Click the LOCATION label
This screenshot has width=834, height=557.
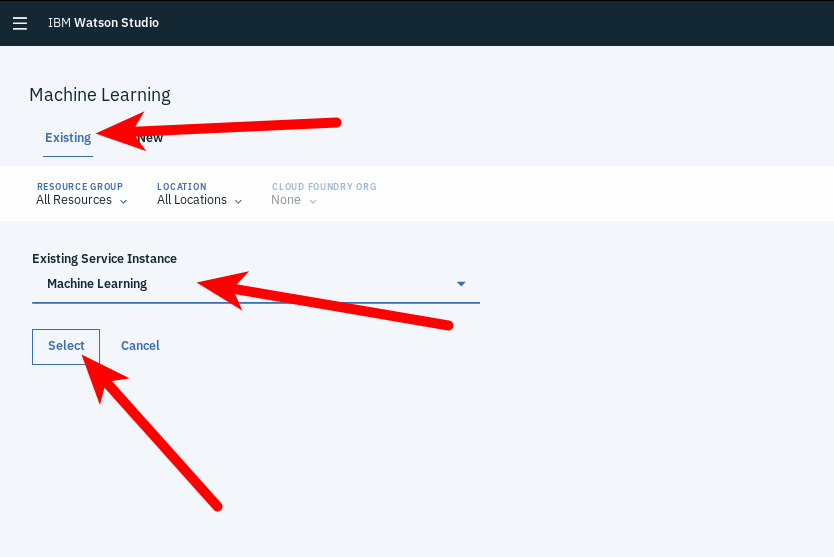[181, 187]
